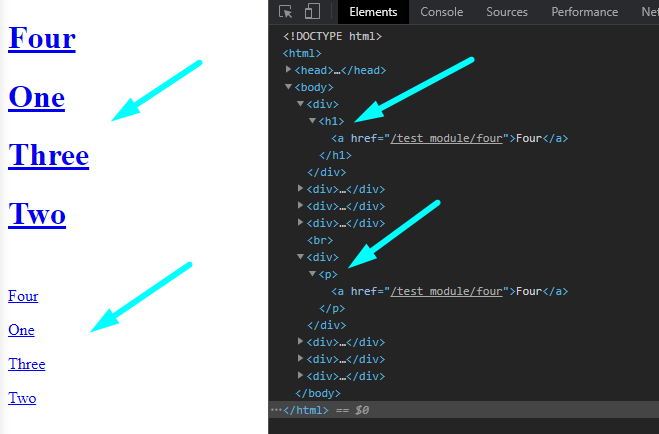Expand the collapsed head node

click(289, 70)
